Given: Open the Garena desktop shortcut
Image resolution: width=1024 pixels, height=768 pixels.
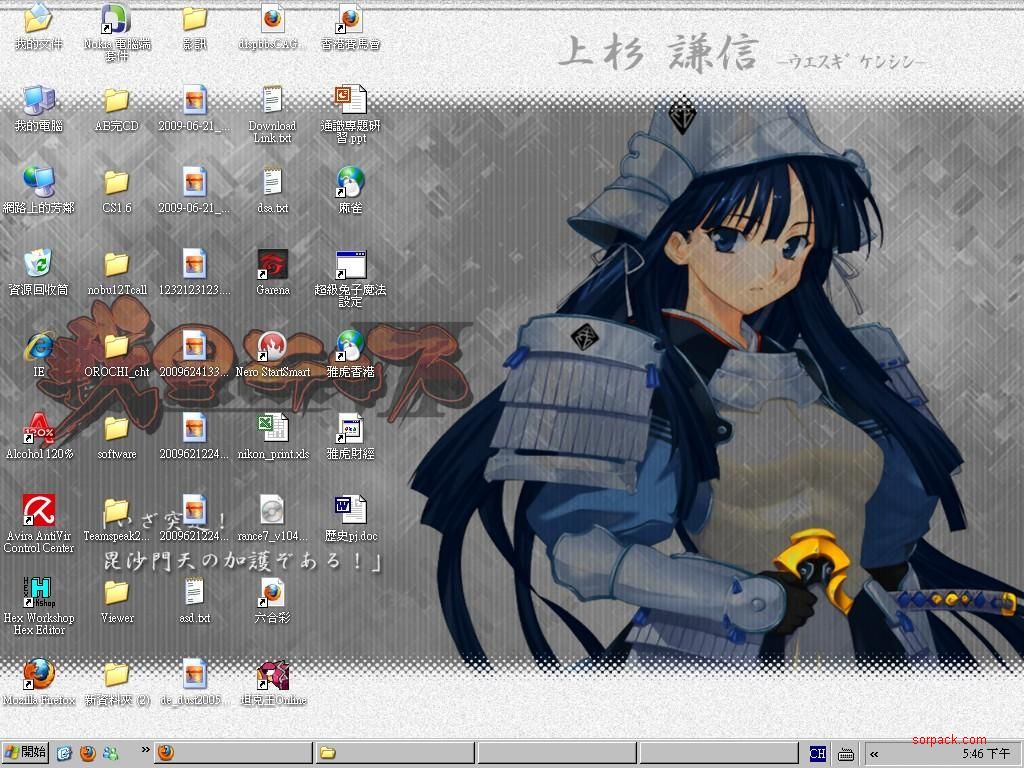Looking at the screenshot, I should [272, 266].
